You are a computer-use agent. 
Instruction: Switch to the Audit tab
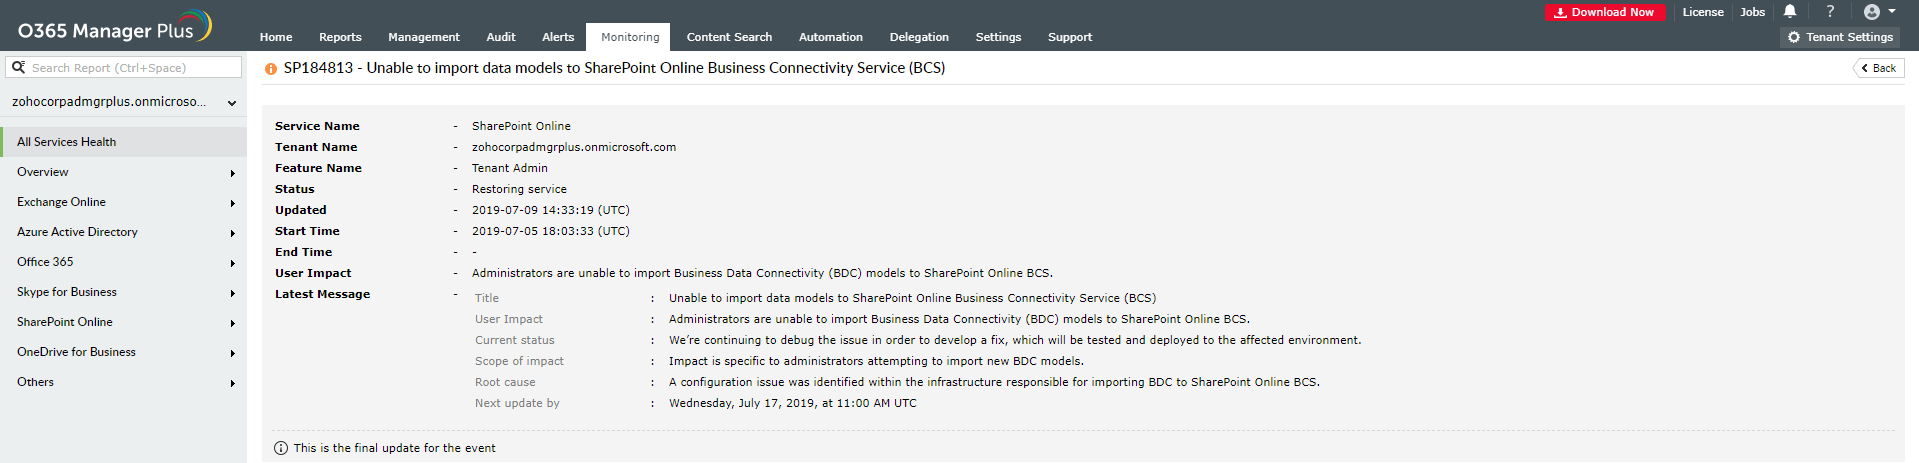coord(500,37)
